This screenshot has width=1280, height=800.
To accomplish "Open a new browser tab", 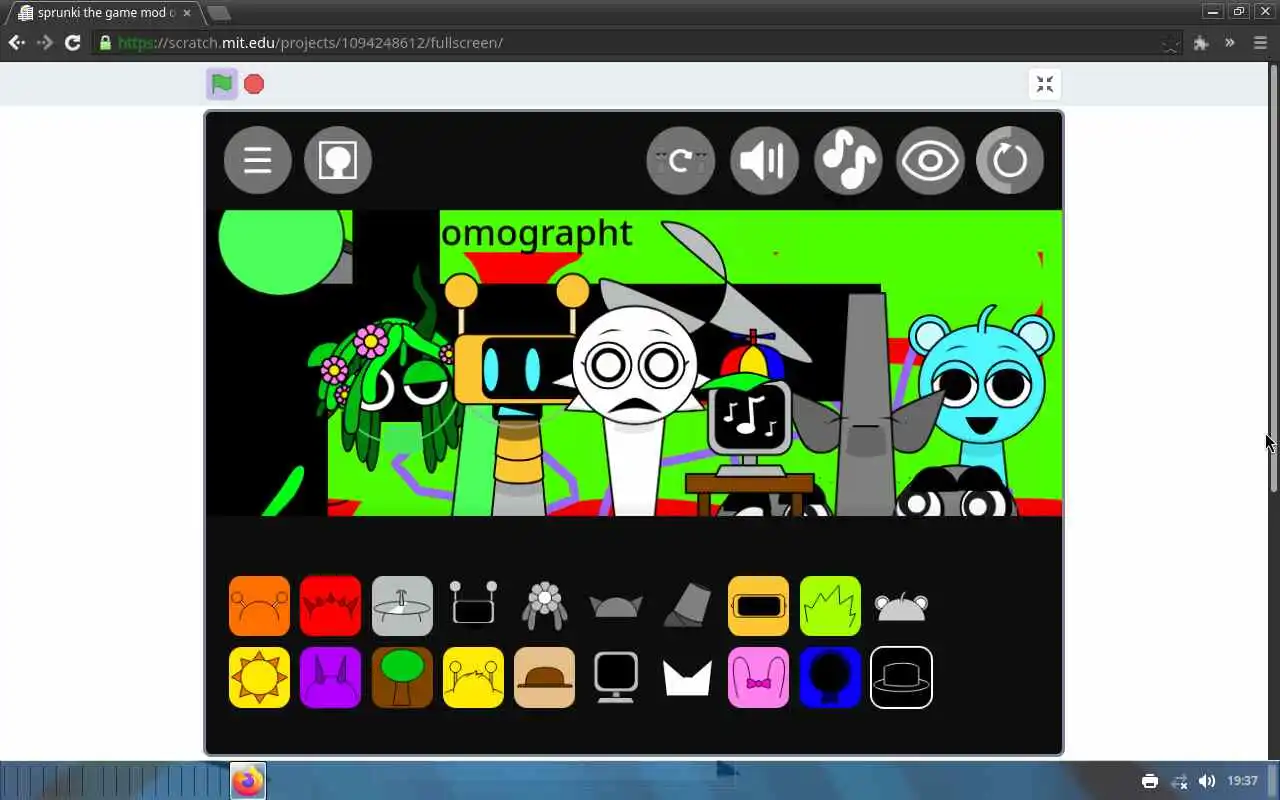I will click(x=218, y=13).
